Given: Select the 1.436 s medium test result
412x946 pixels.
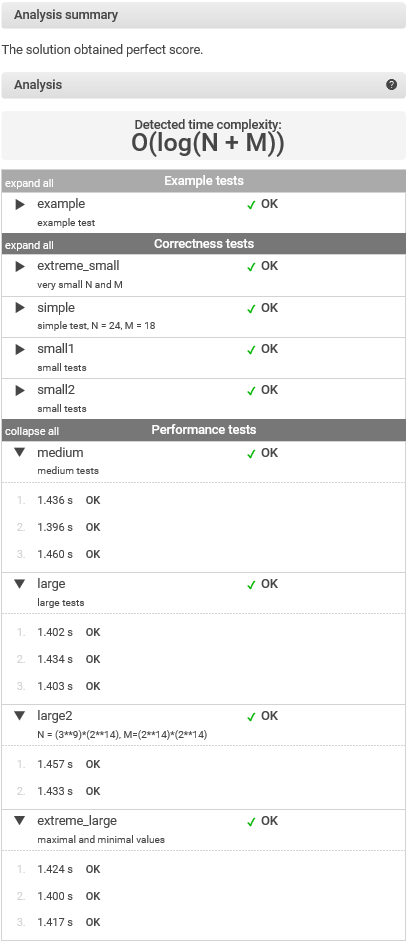Looking at the screenshot, I should [x=55, y=501].
